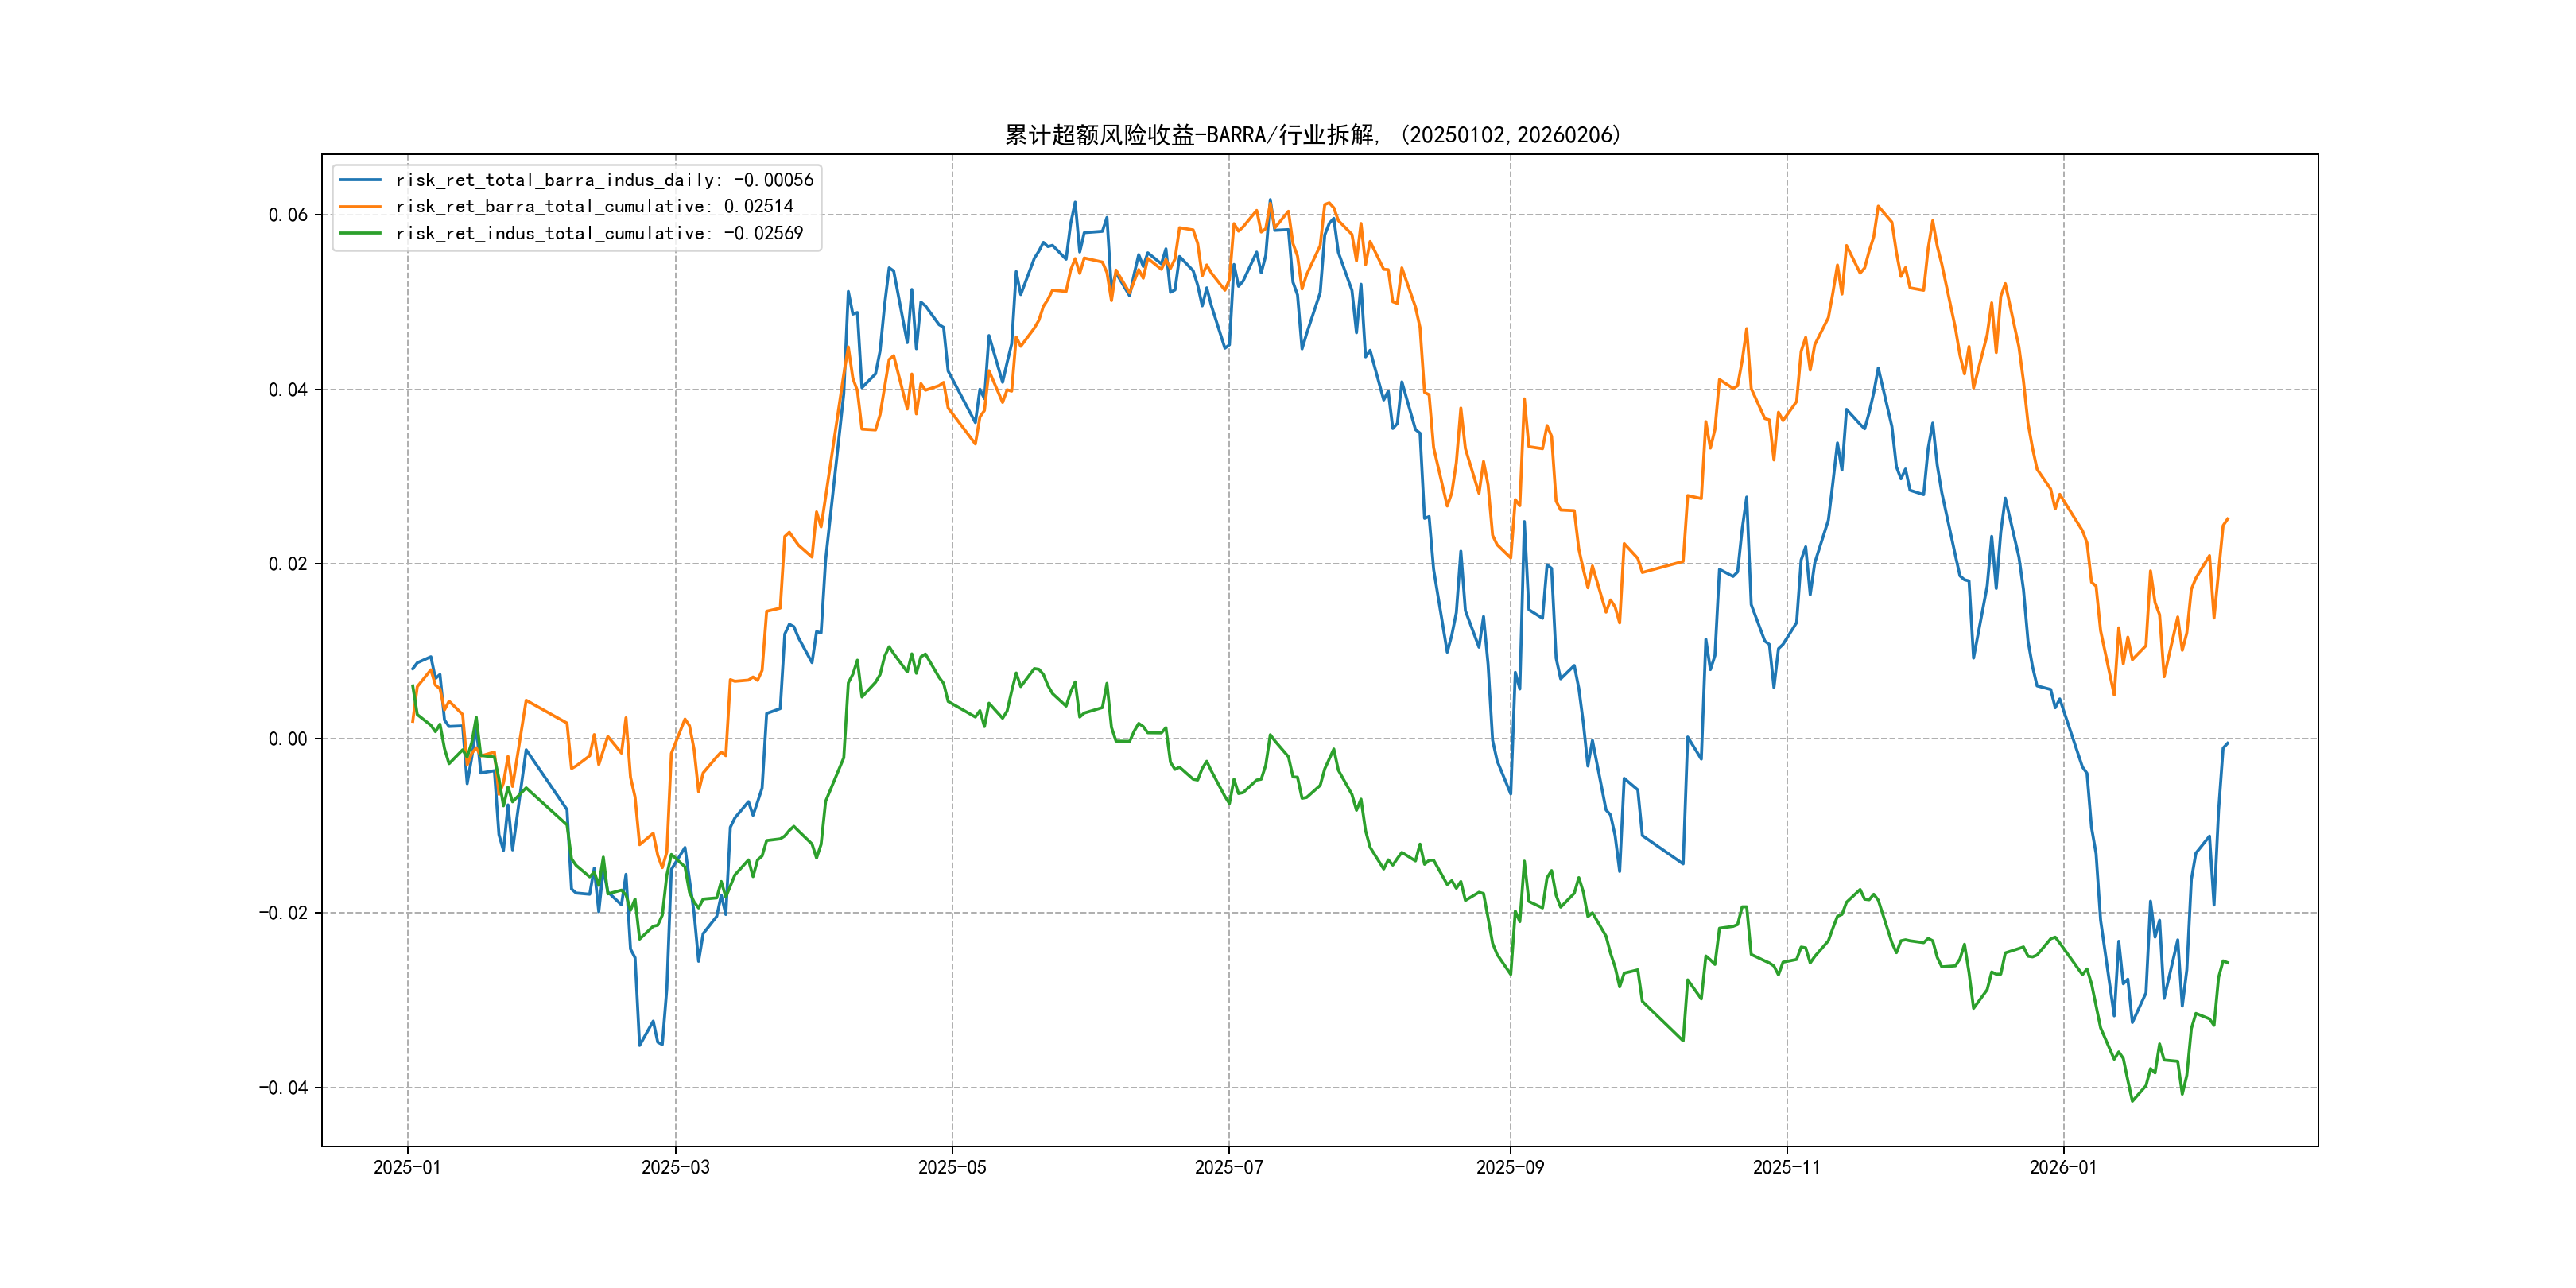
Task: Click the 2025-03 x-axis tick label
Action: click(x=675, y=1167)
